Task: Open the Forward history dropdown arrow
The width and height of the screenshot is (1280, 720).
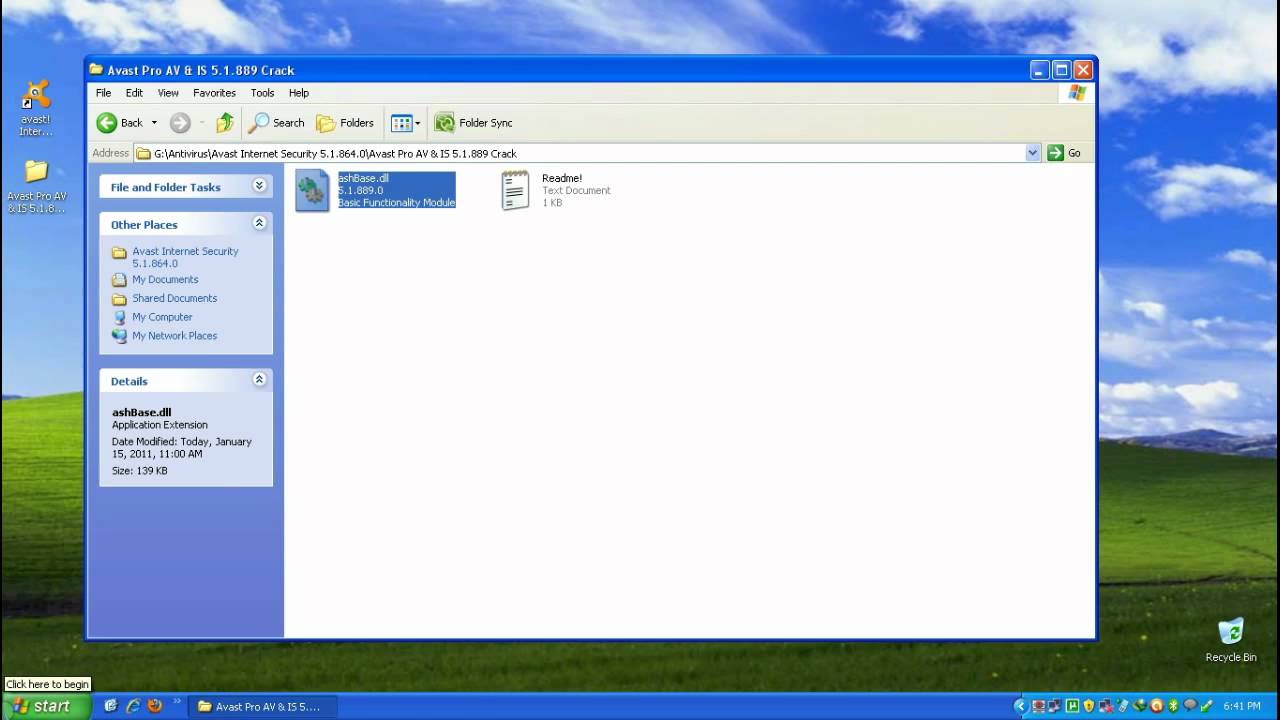Action: pyautogui.click(x=201, y=123)
